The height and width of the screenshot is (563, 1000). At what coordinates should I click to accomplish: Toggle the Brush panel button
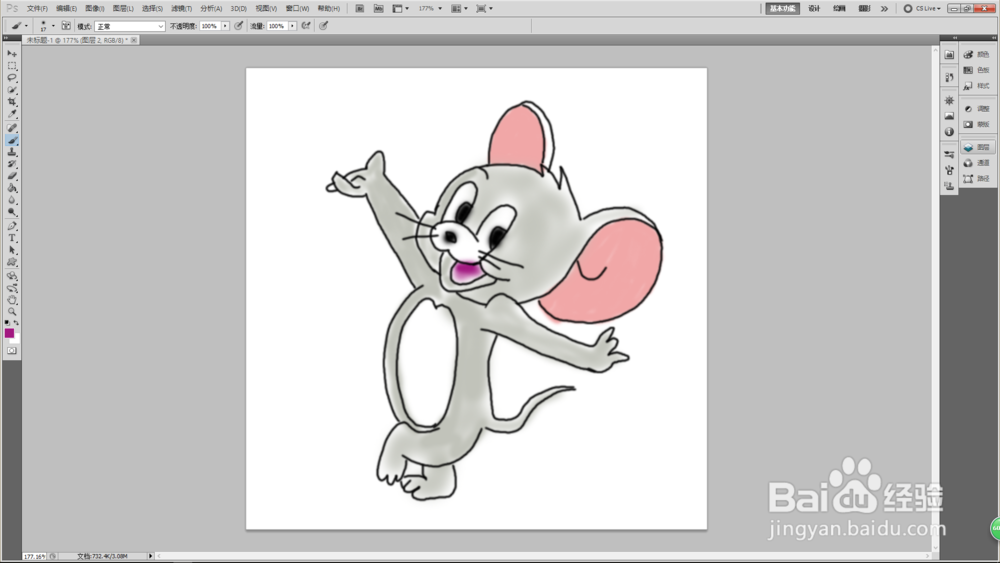[x=66, y=26]
